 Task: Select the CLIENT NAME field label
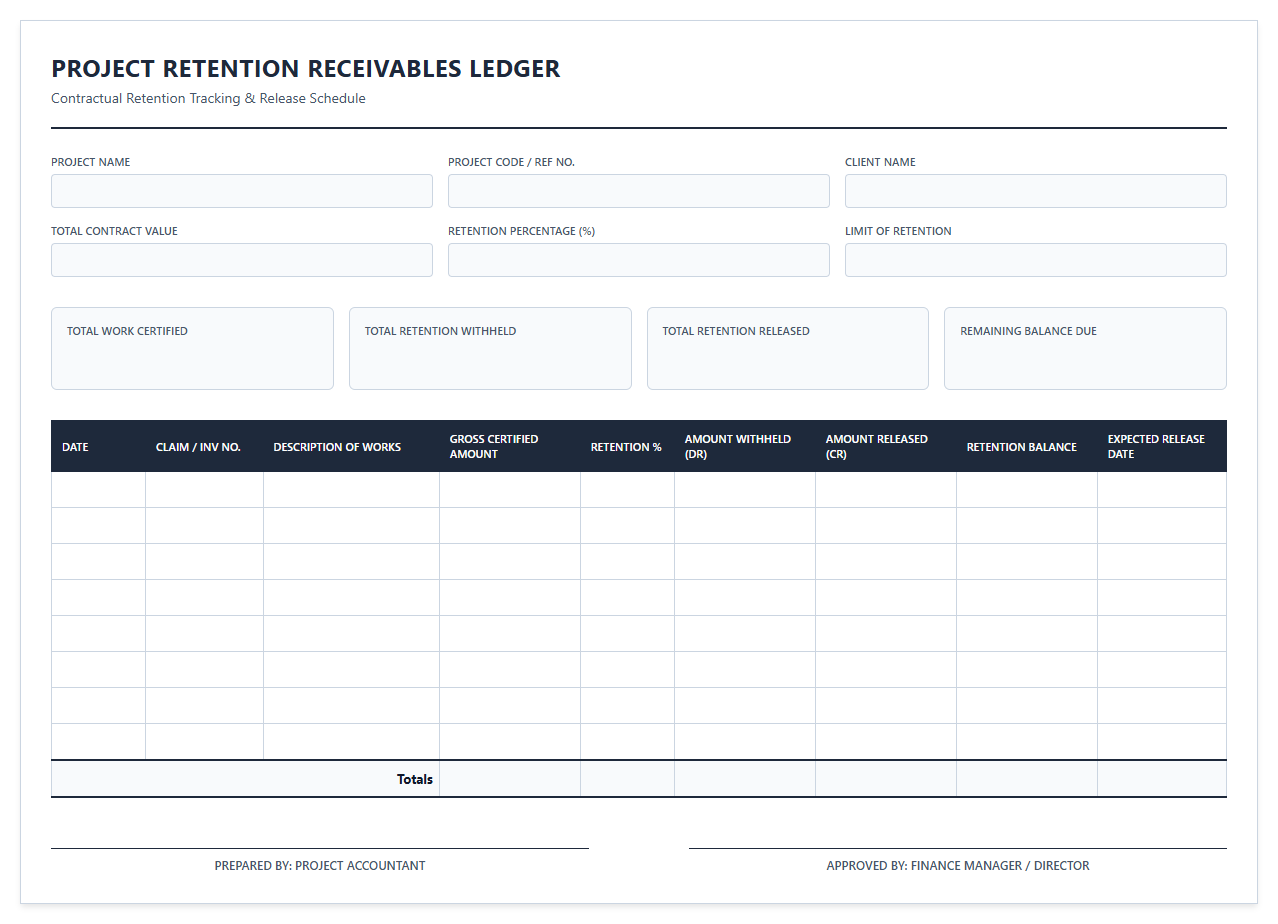coord(880,162)
